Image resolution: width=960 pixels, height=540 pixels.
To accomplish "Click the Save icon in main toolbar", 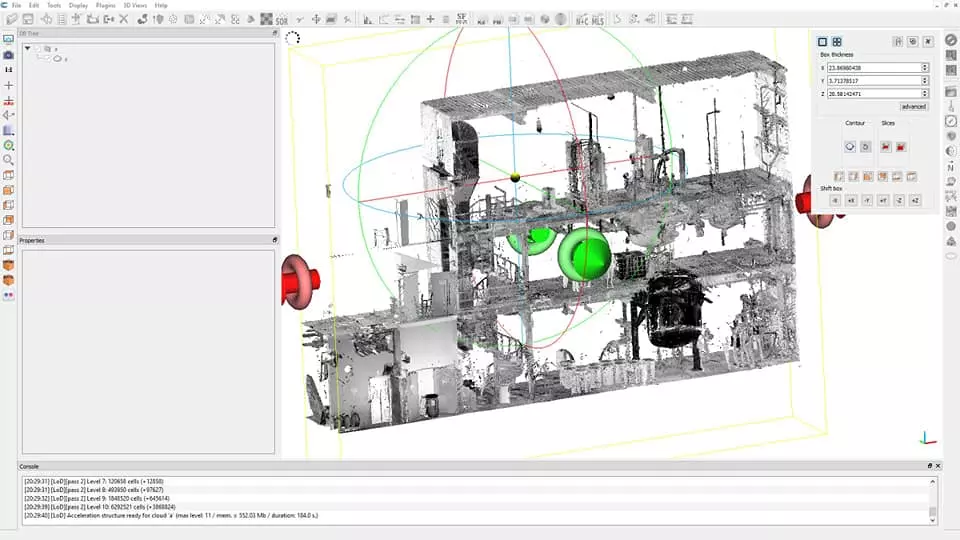I will click(x=28, y=19).
